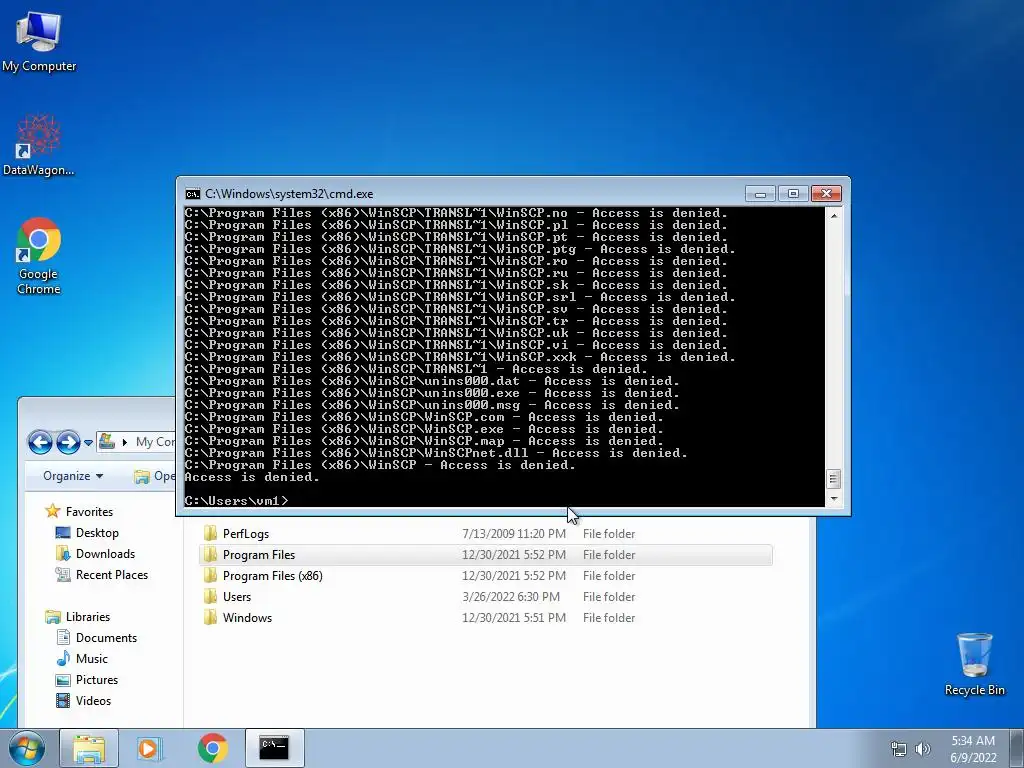Click date 3/26/2022 6:30 PM

coord(511,597)
